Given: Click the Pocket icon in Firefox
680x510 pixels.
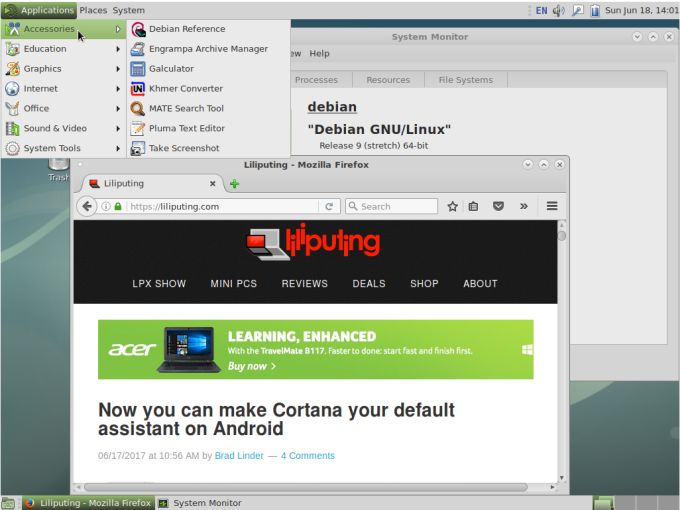Looking at the screenshot, I should (x=498, y=206).
